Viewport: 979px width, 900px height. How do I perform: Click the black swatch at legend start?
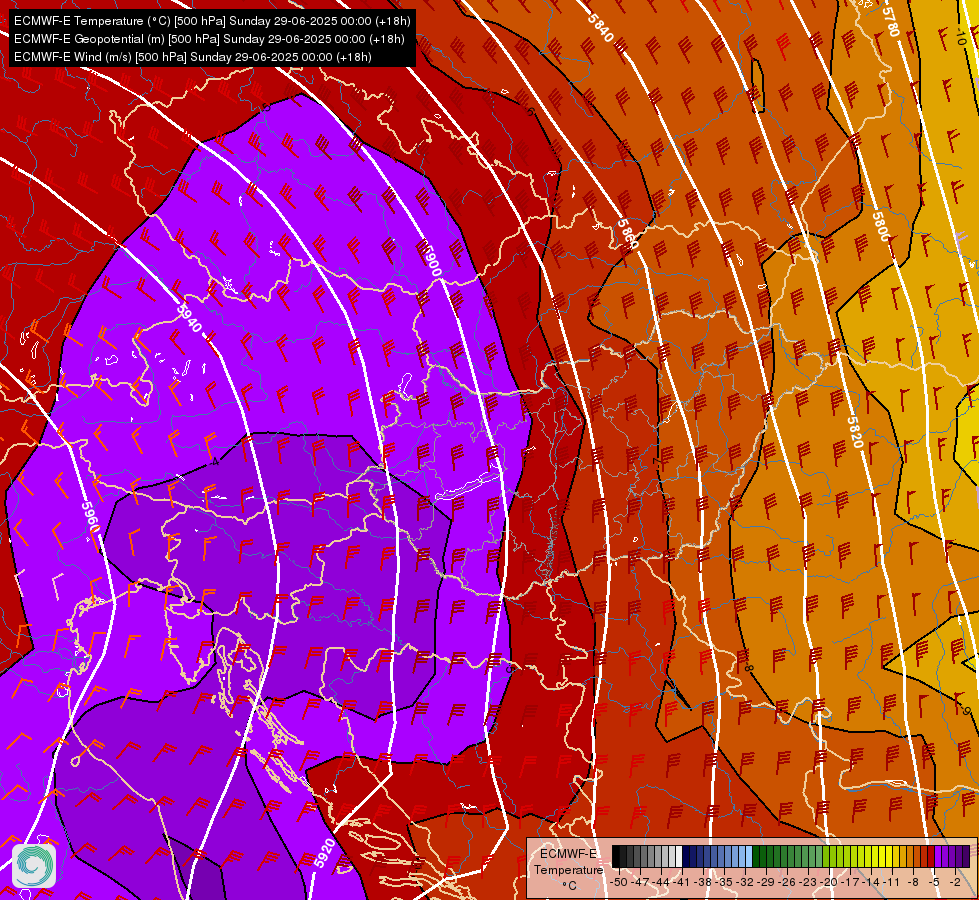pyautogui.click(x=616, y=856)
